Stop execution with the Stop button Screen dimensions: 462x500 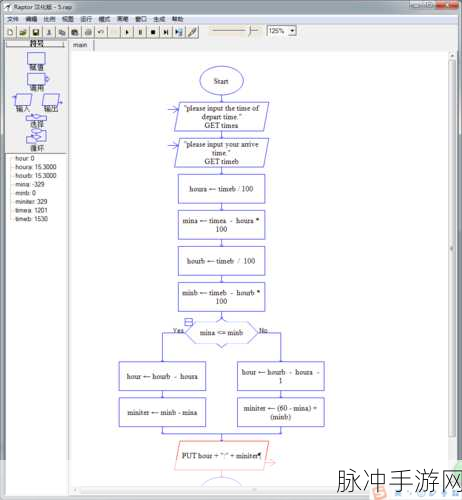click(x=153, y=32)
